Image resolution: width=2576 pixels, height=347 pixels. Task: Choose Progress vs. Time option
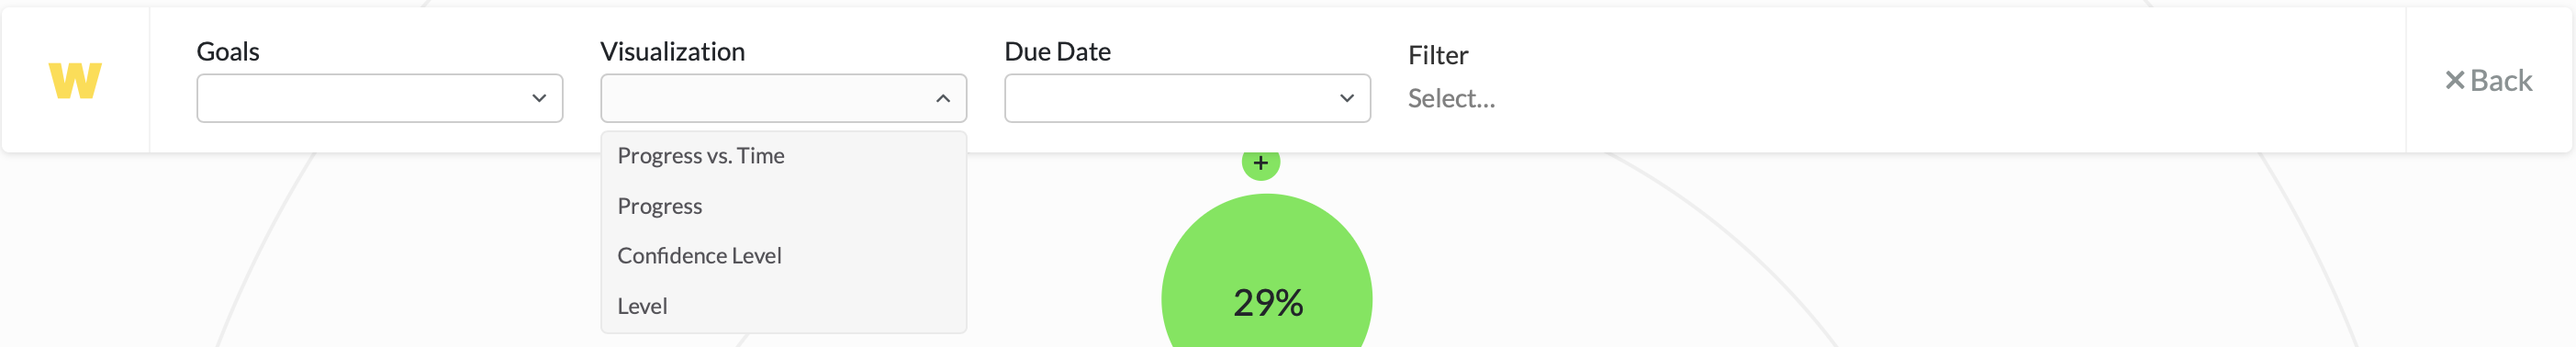[783, 156]
